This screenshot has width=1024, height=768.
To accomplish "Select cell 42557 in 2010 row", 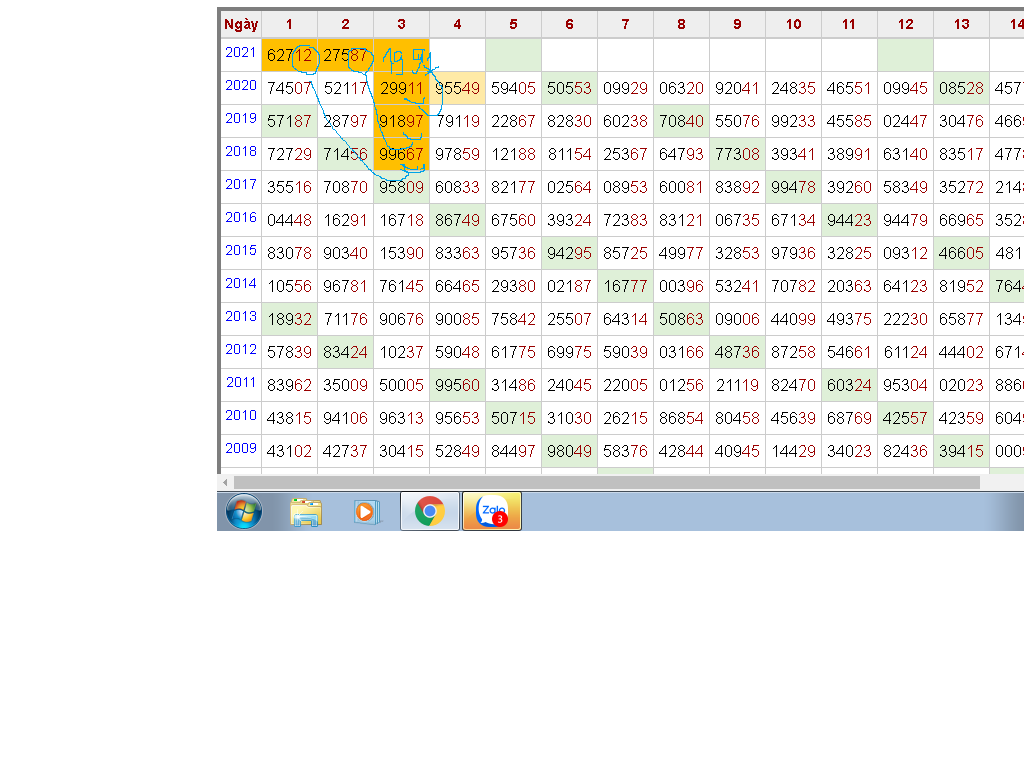I will pos(905,419).
